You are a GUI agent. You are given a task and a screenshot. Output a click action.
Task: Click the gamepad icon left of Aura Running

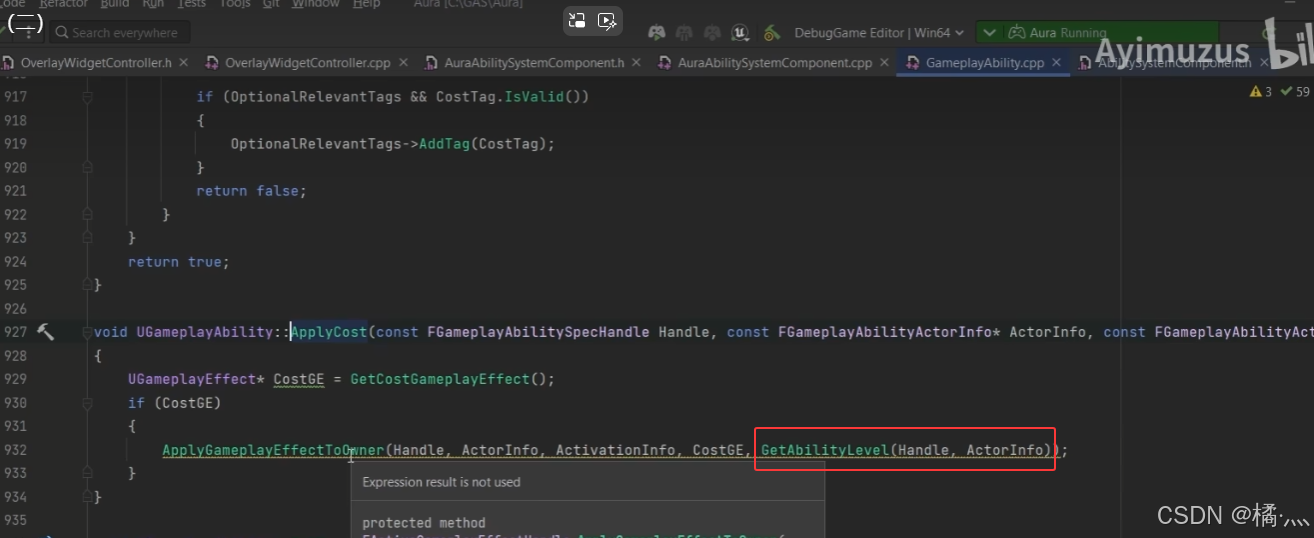click(x=1016, y=33)
